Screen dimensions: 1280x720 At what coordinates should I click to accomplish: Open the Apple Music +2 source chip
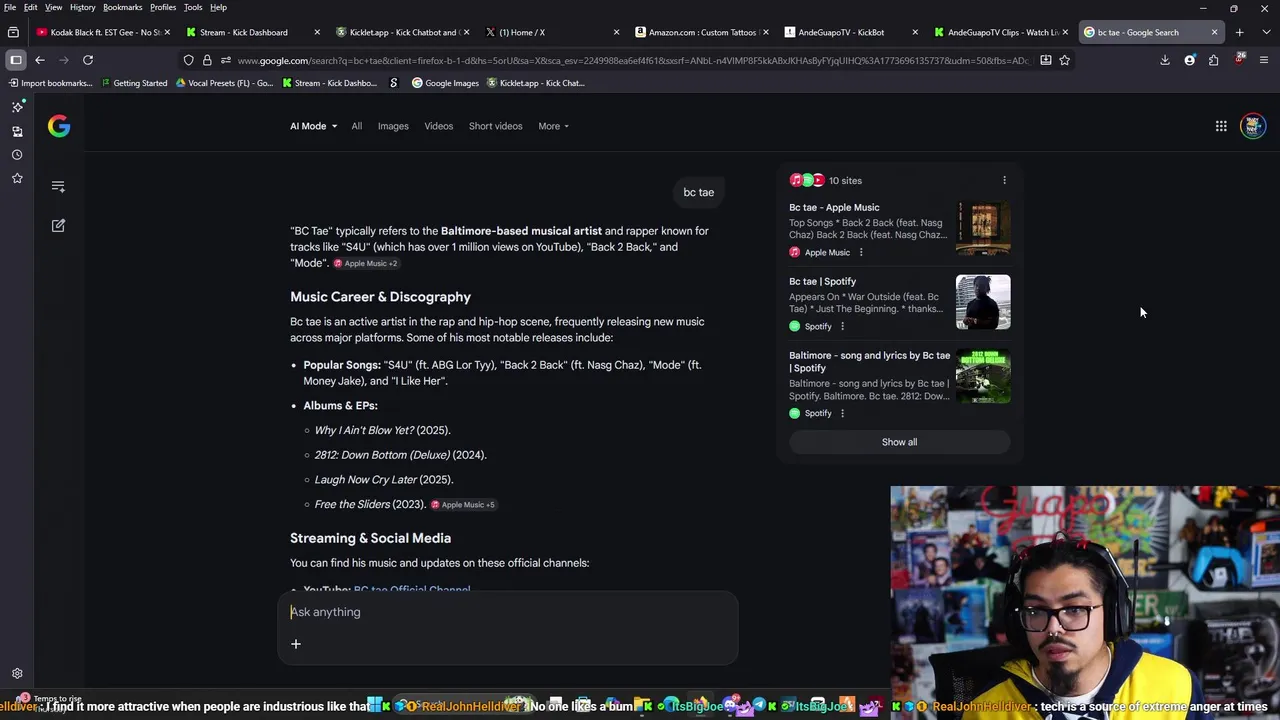click(x=365, y=264)
